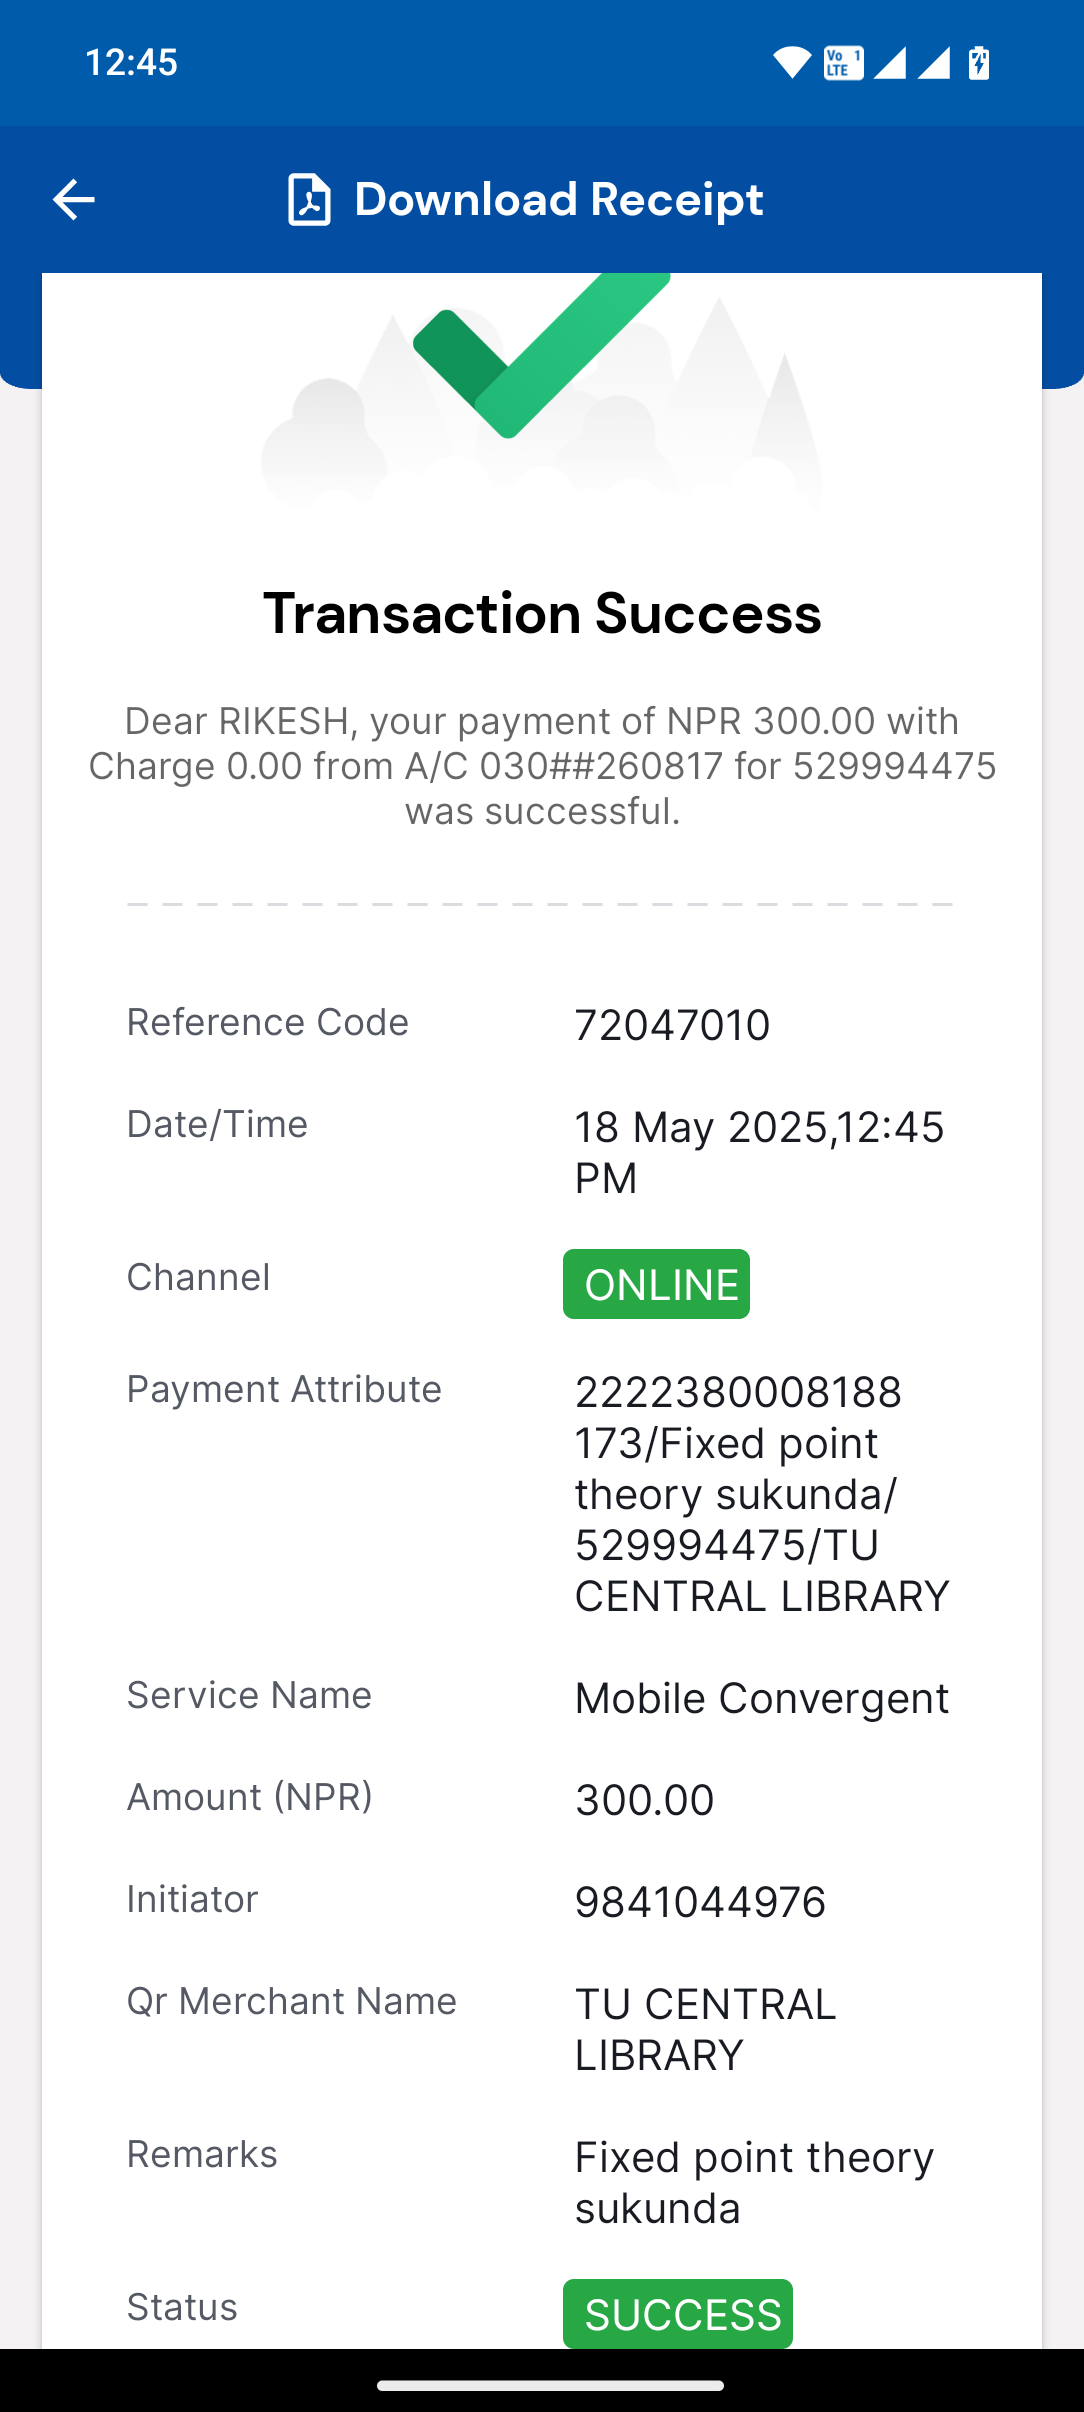Tap the back arrow icon

(x=73, y=199)
